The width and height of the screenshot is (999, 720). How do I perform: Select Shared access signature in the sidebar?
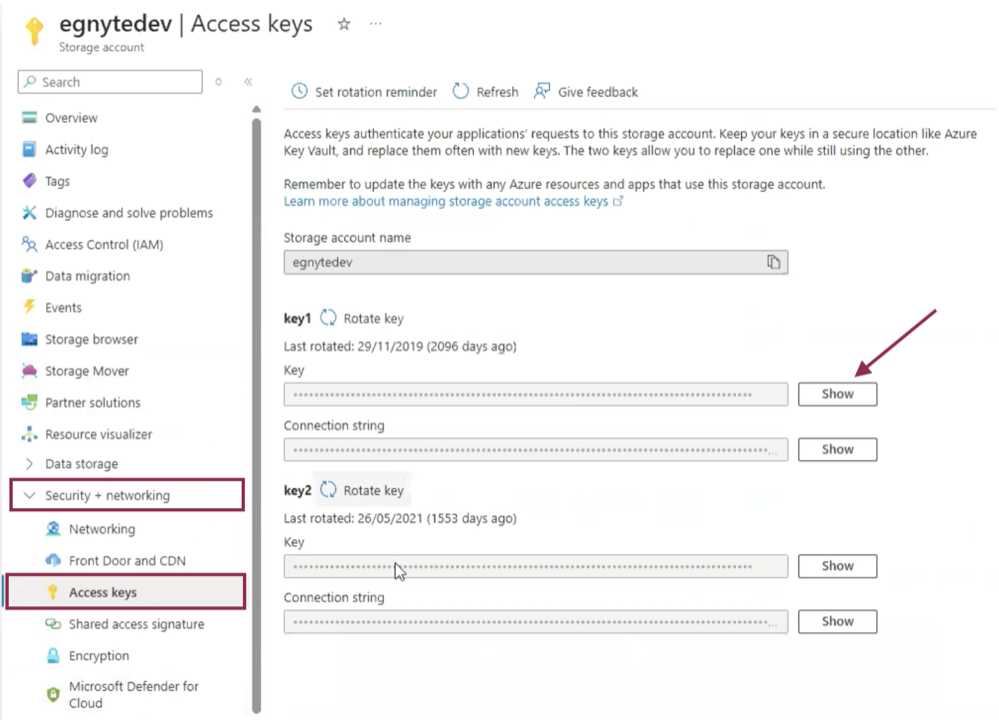[x=137, y=623]
